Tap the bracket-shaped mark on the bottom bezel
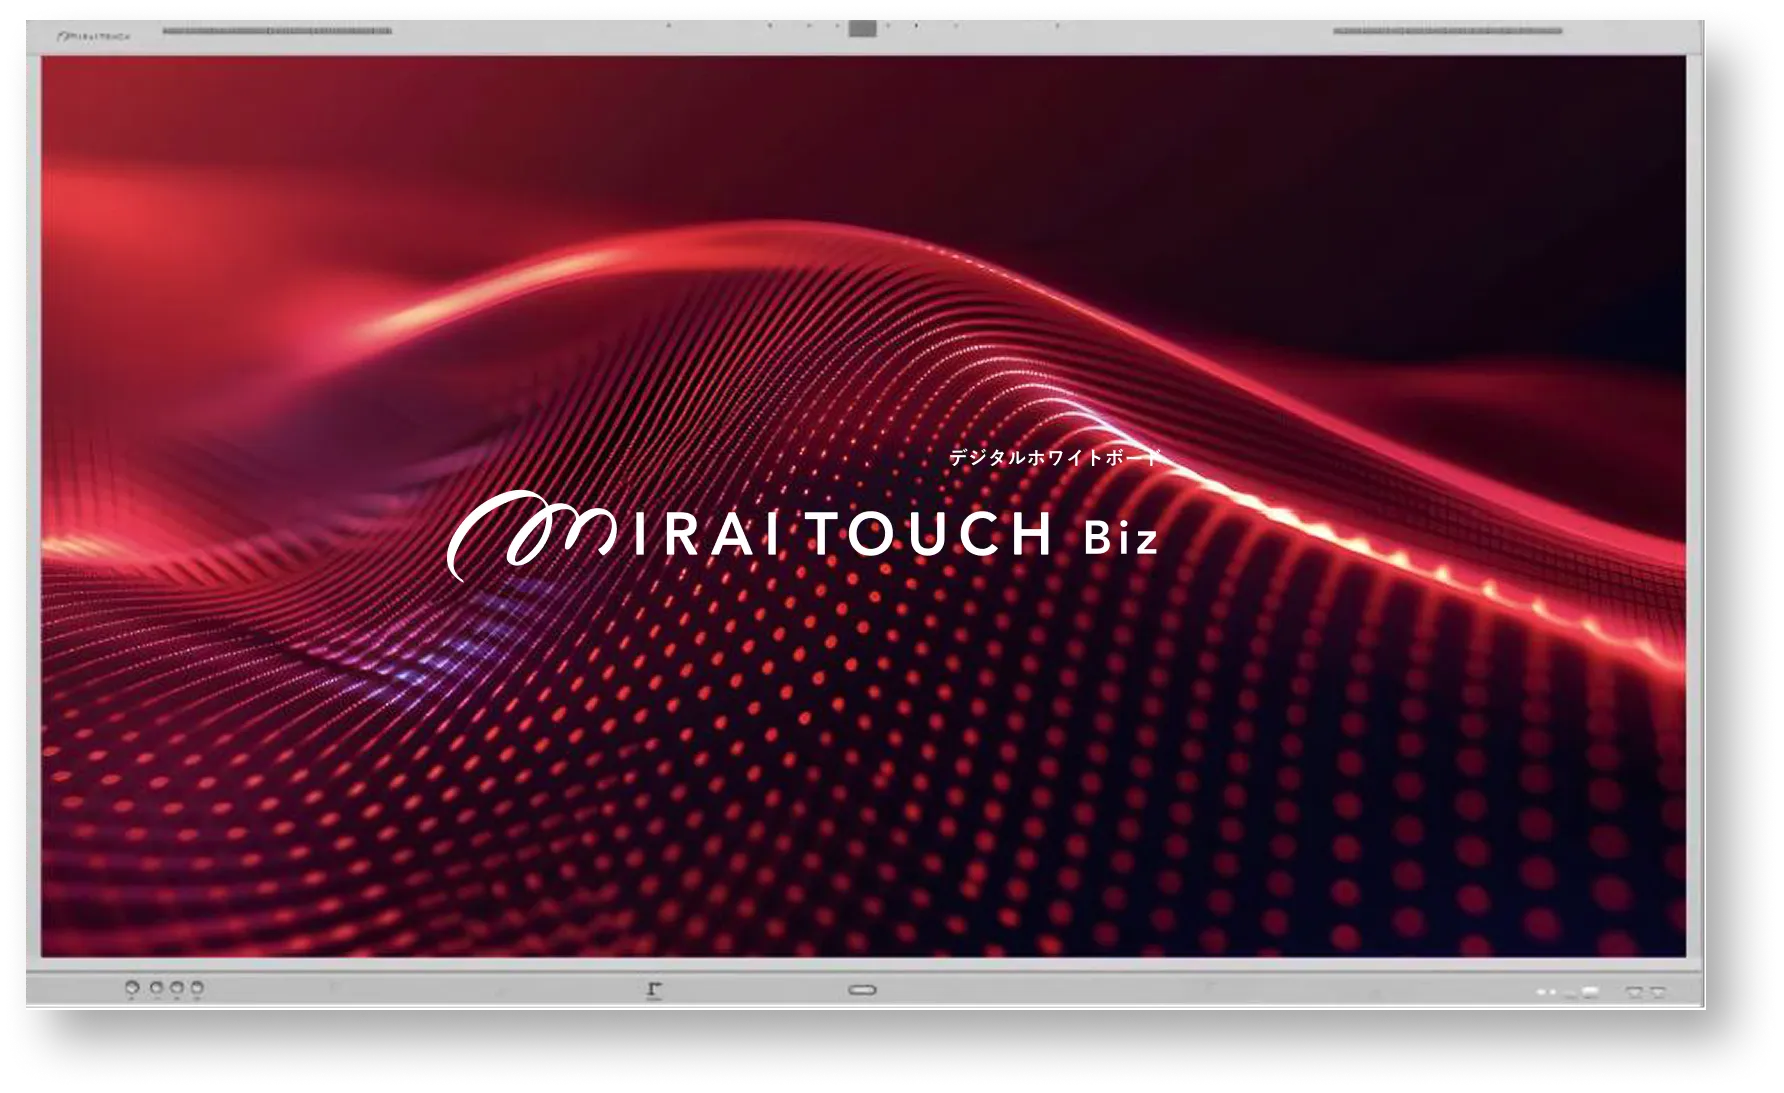1784x1093 pixels. coord(654,990)
